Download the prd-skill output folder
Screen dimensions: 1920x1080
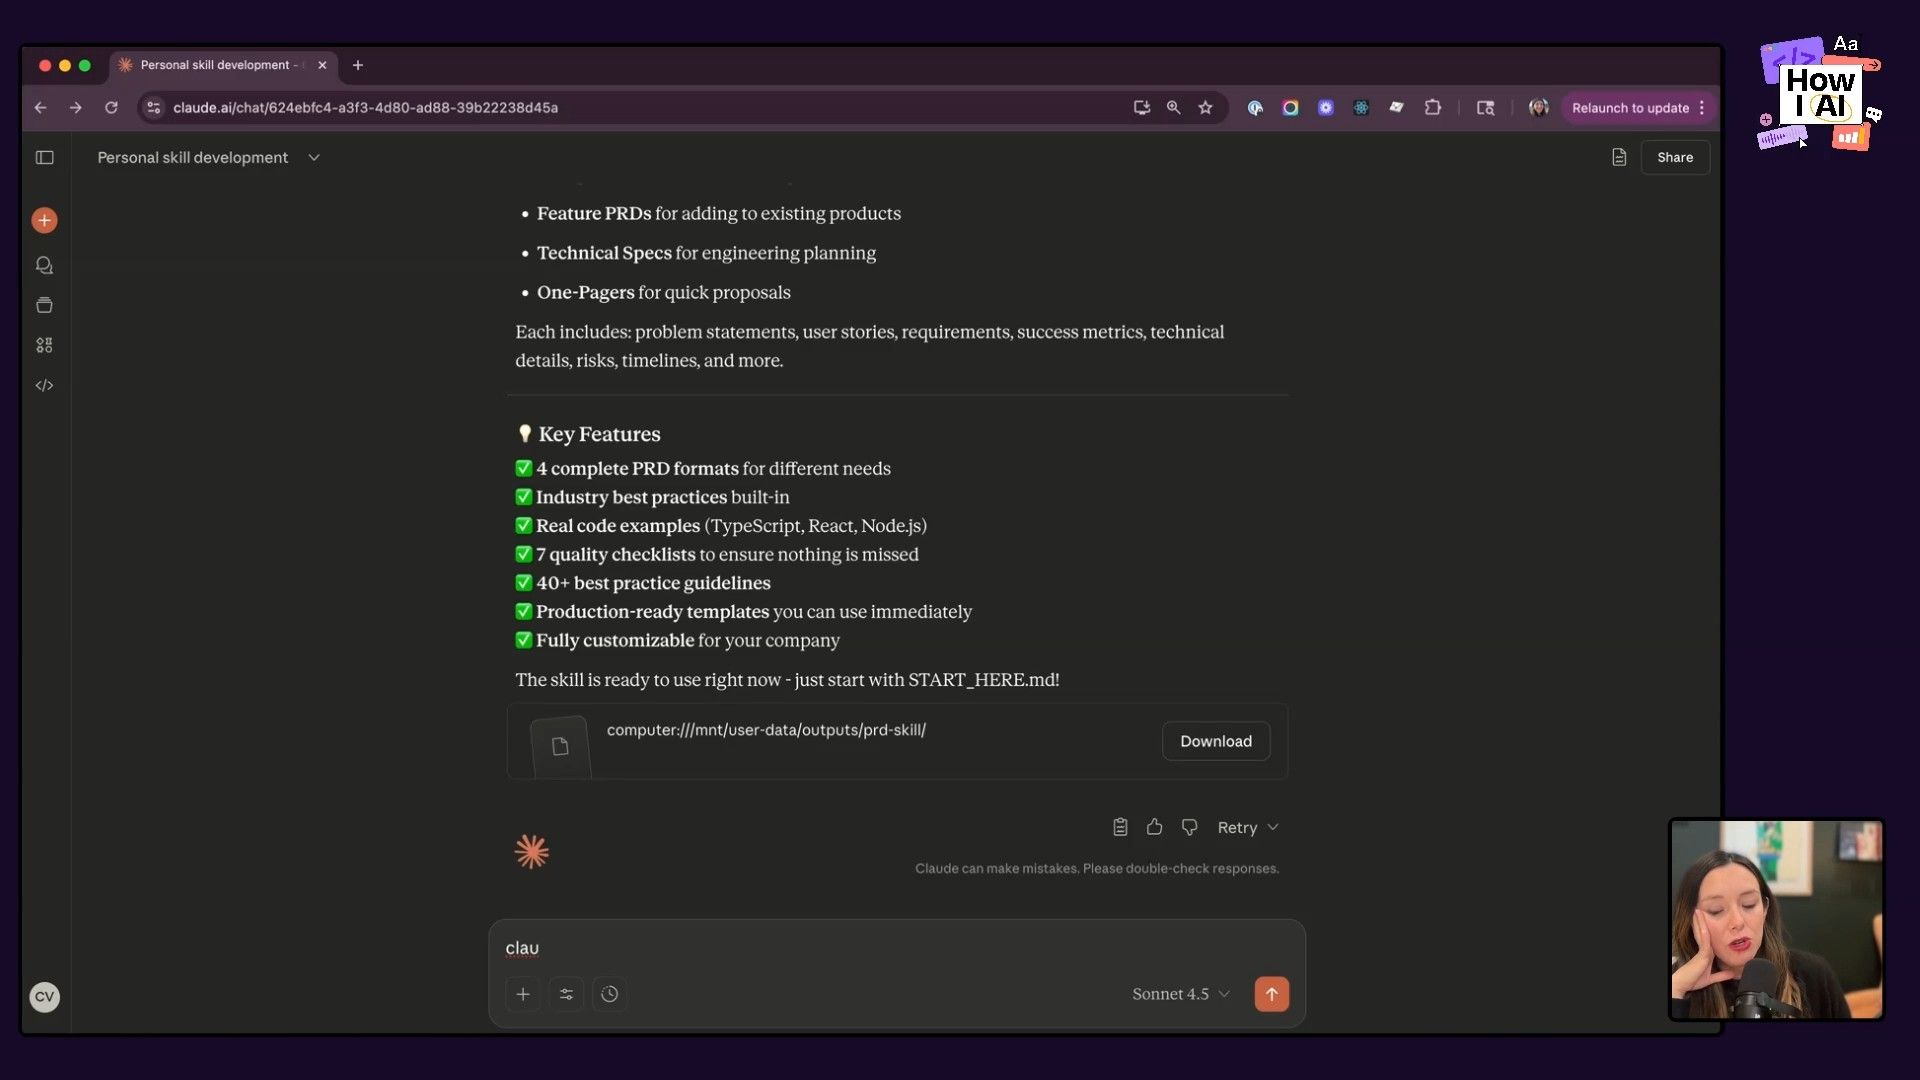pyautogui.click(x=1215, y=741)
